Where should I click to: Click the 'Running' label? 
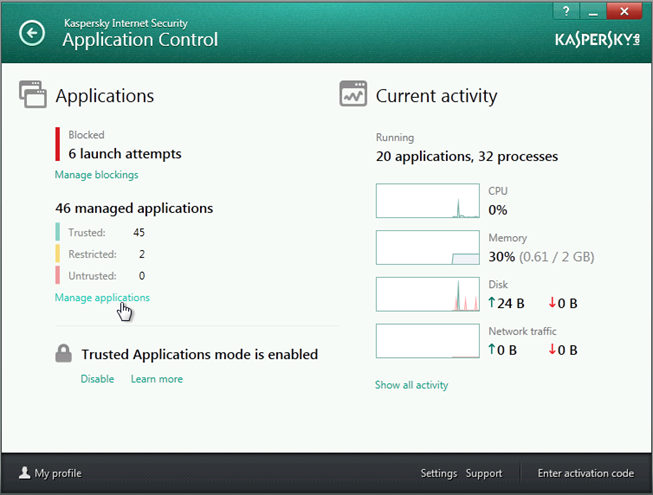(395, 137)
